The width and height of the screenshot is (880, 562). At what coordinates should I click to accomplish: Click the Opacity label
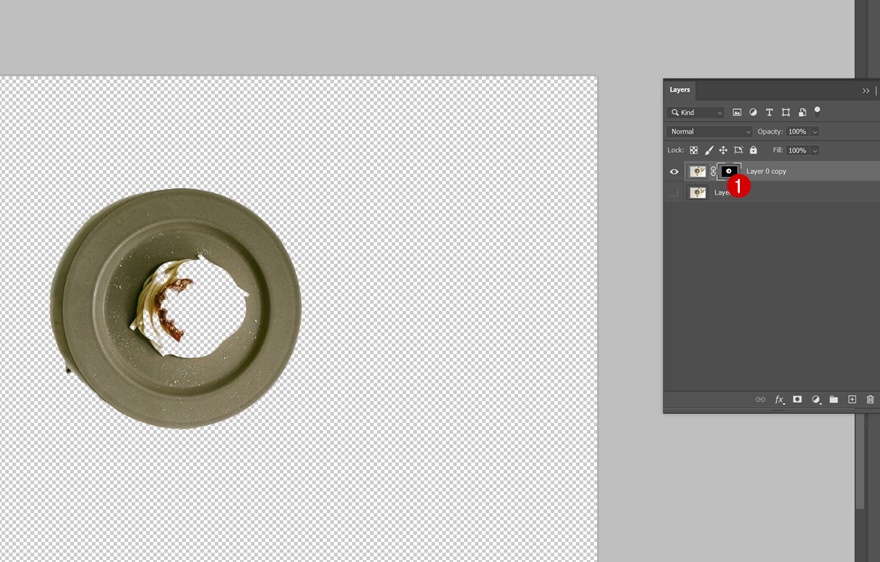coord(769,131)
